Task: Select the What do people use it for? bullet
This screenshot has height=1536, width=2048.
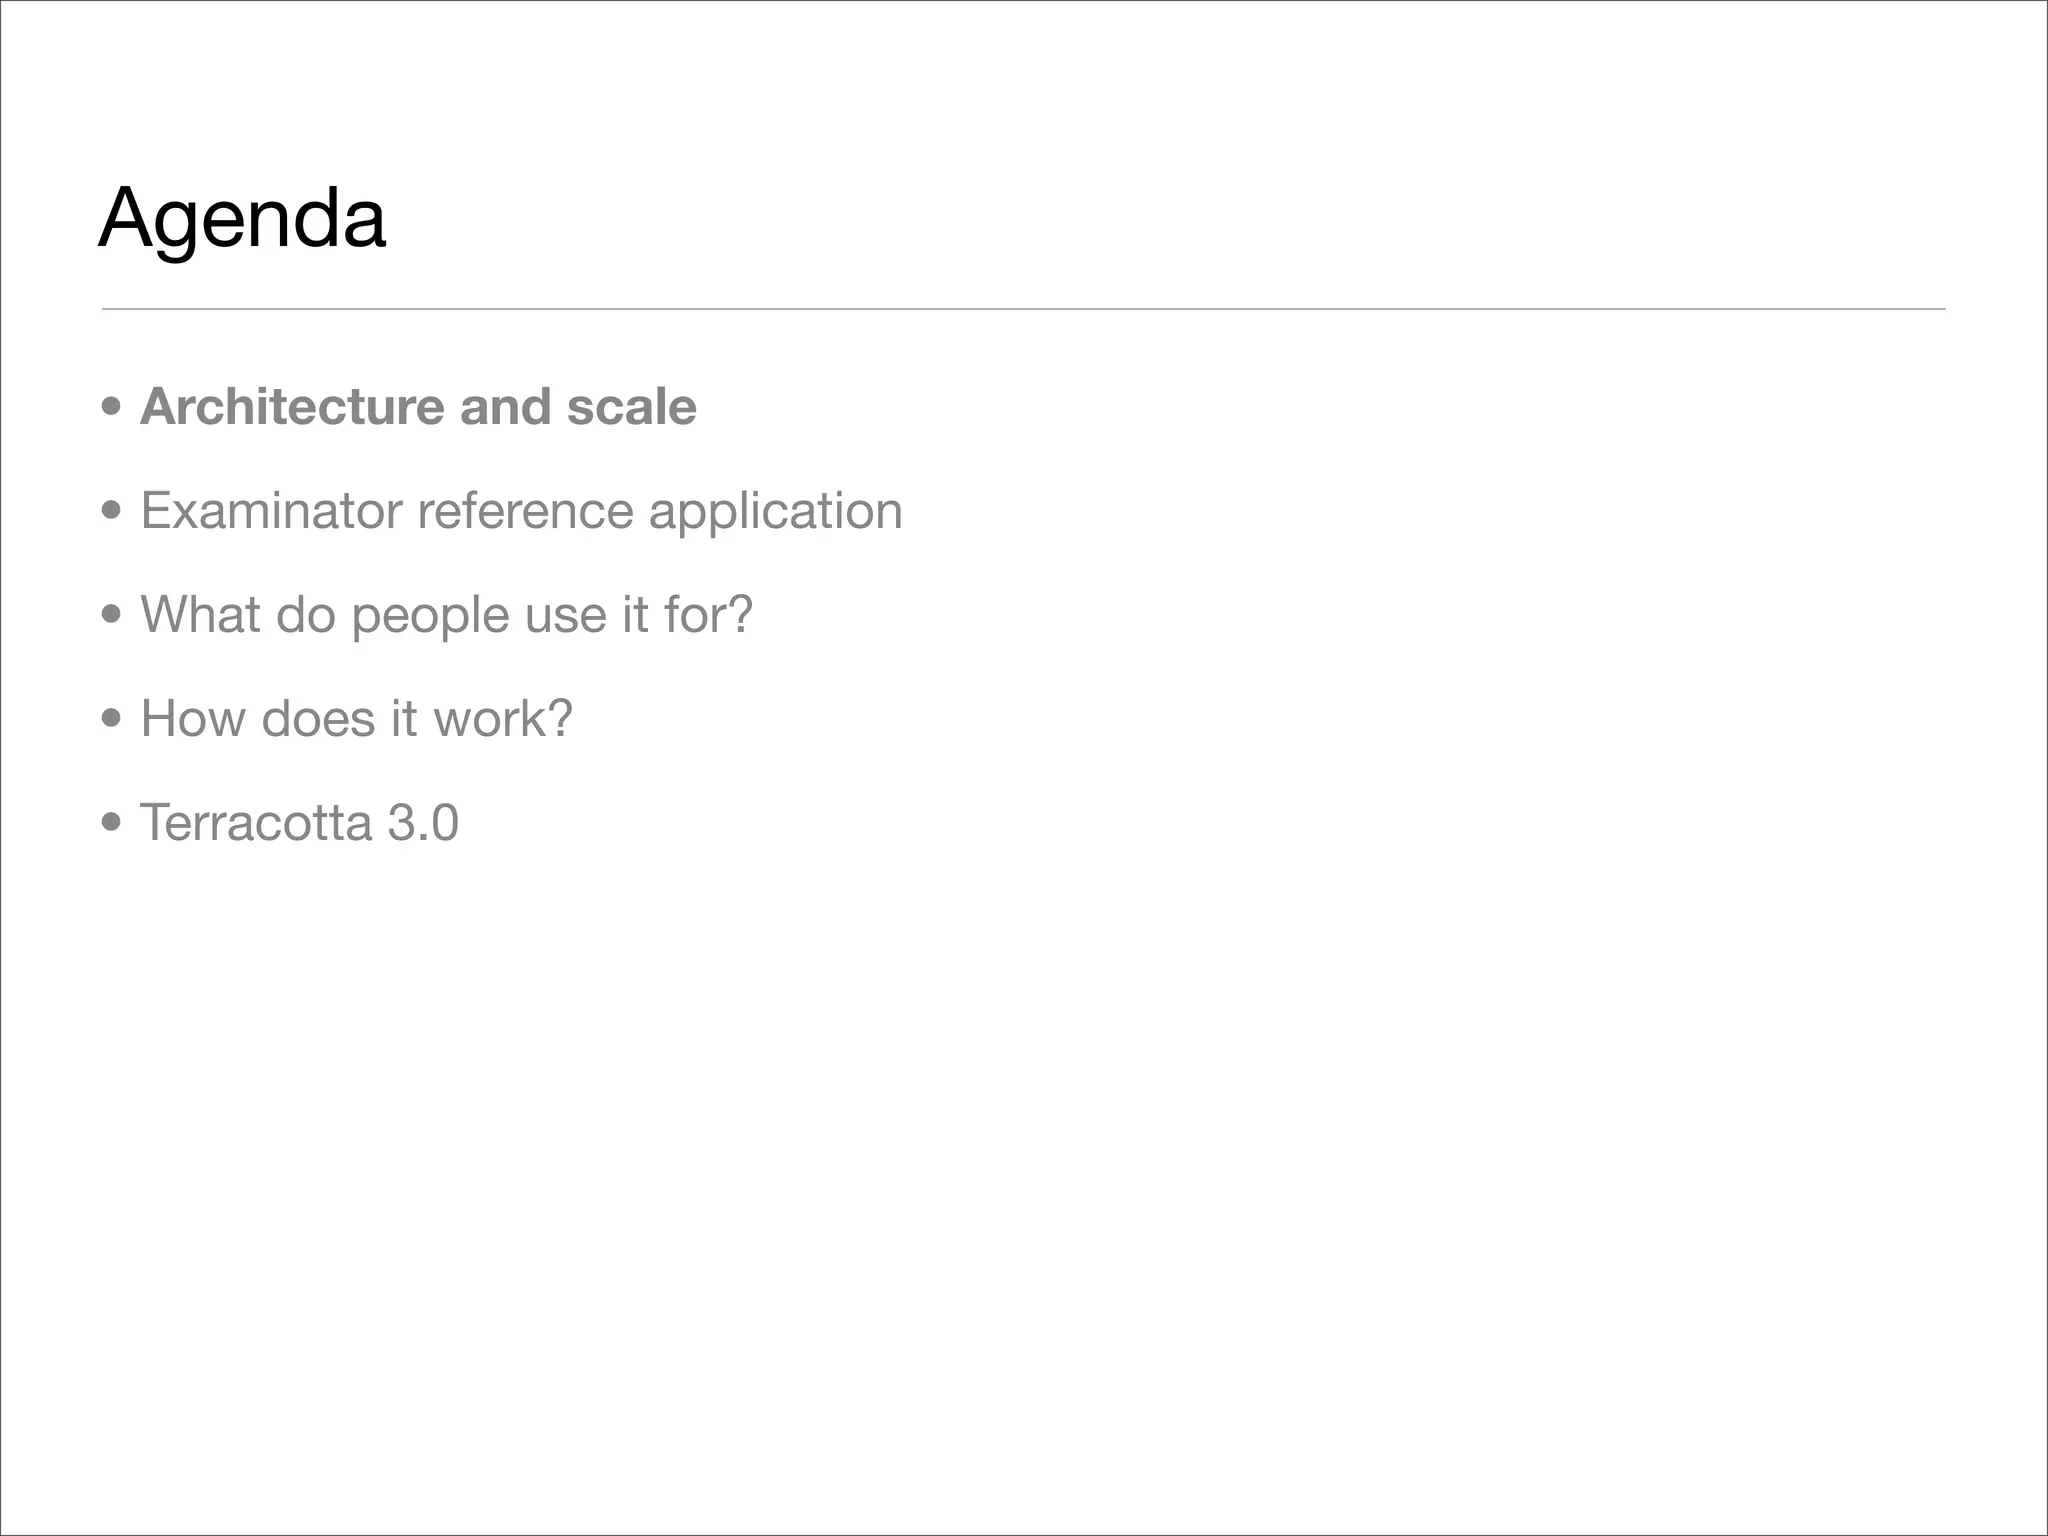Action: pos(446,614)
